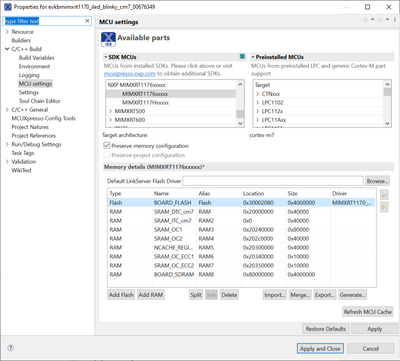Click the Name column header
This screenshot has width=400, height=361.
coord(174,193)
